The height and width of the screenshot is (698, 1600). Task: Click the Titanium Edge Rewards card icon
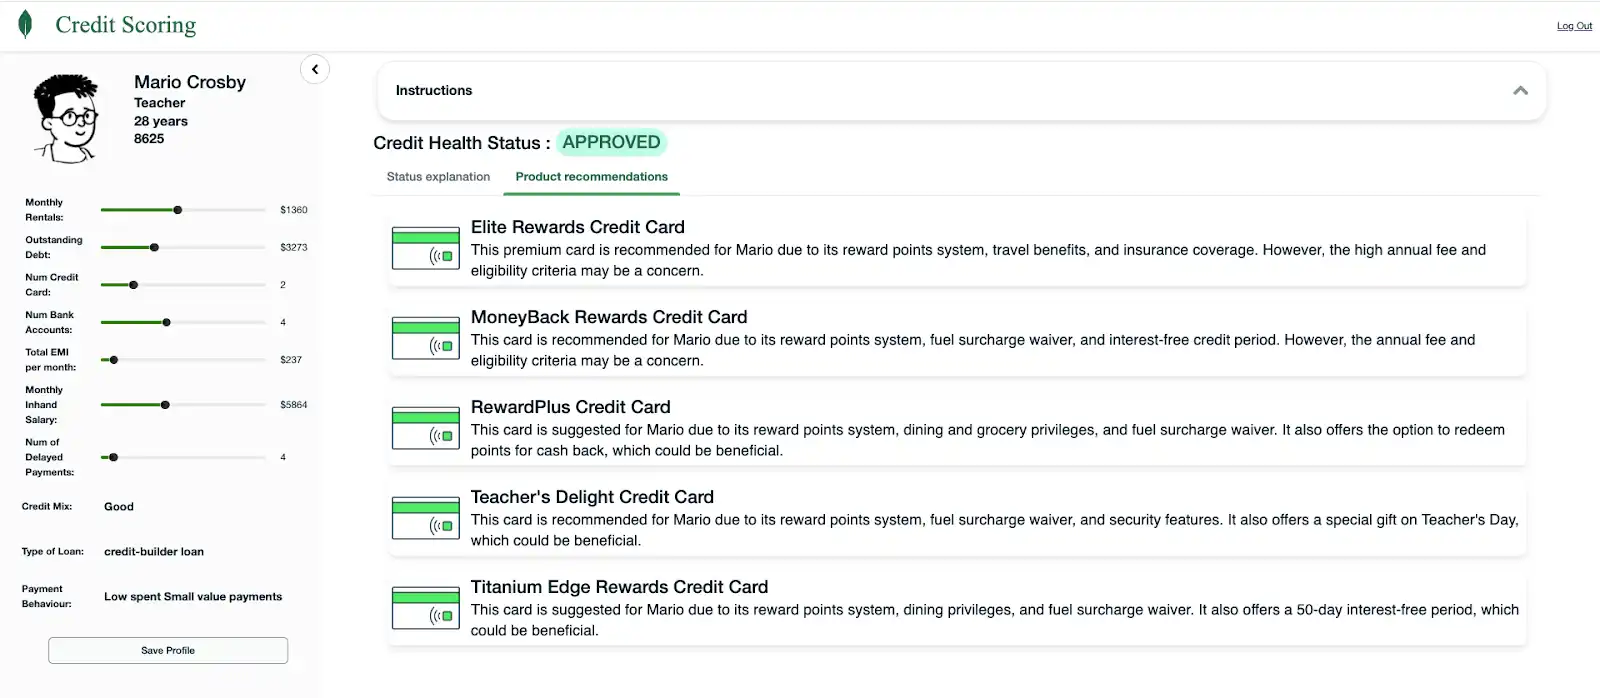426,608
